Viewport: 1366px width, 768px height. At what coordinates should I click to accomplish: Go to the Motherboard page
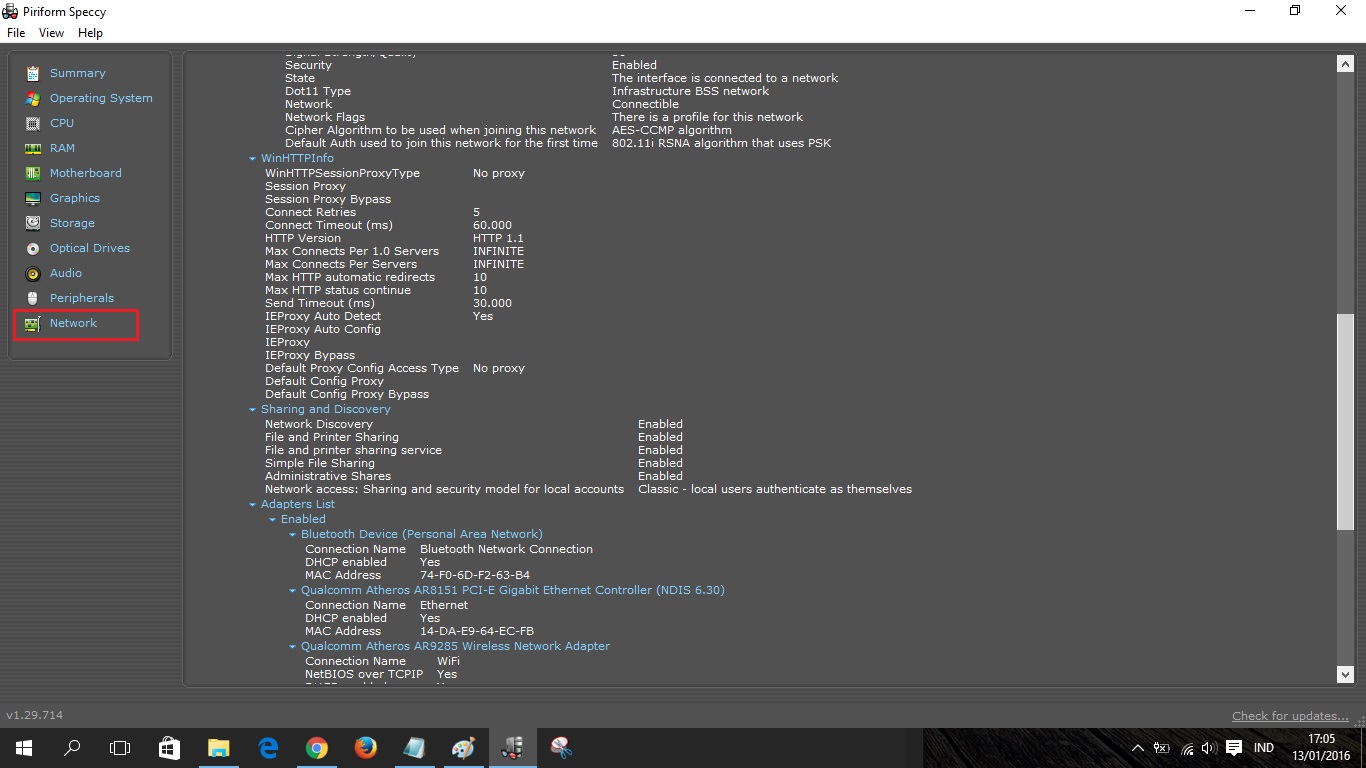(86, 173)
